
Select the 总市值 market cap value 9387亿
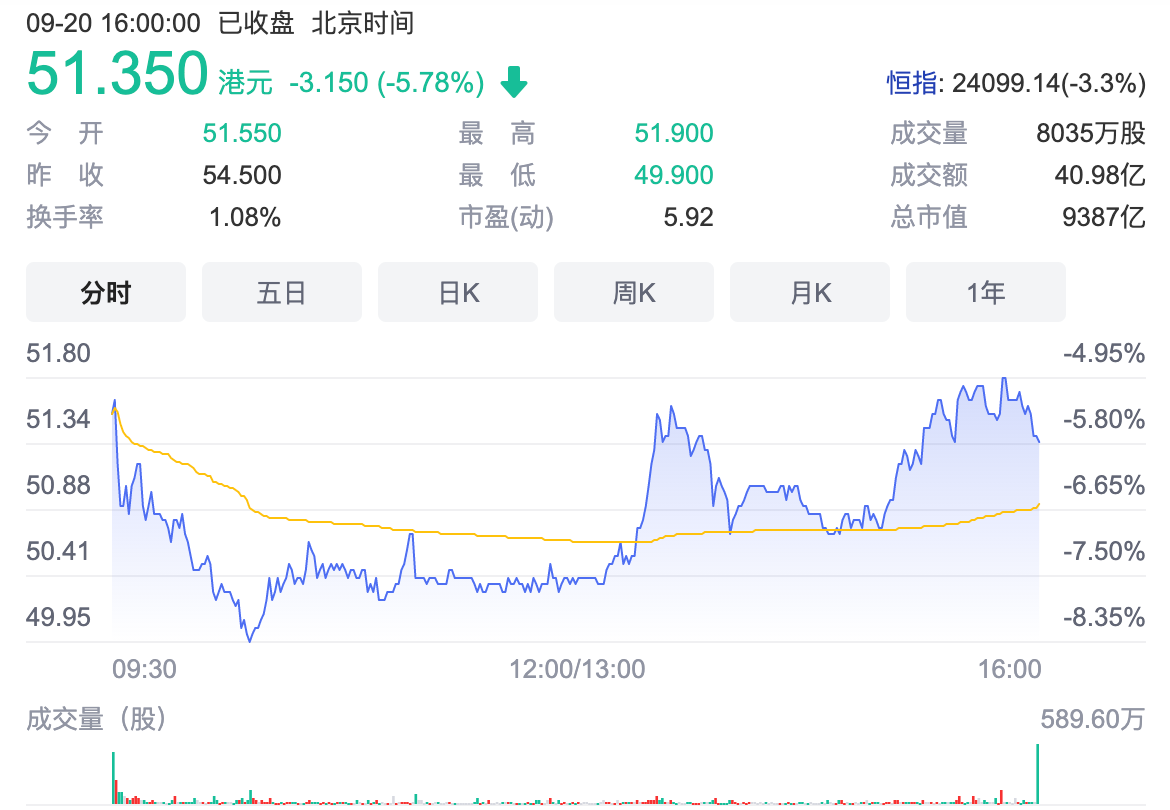click(x=1102, y=216)
